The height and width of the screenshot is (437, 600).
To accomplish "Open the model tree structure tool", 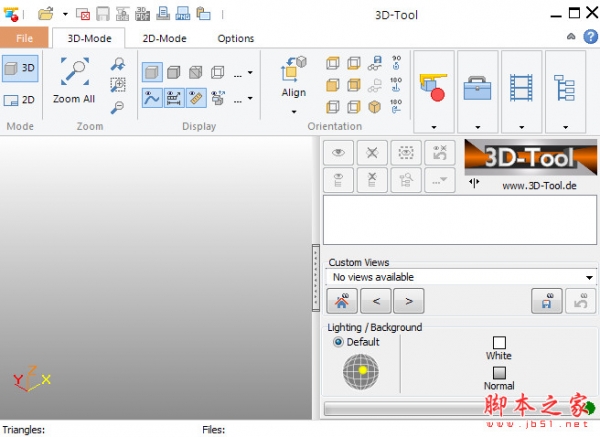I will [x=565, y=87].
